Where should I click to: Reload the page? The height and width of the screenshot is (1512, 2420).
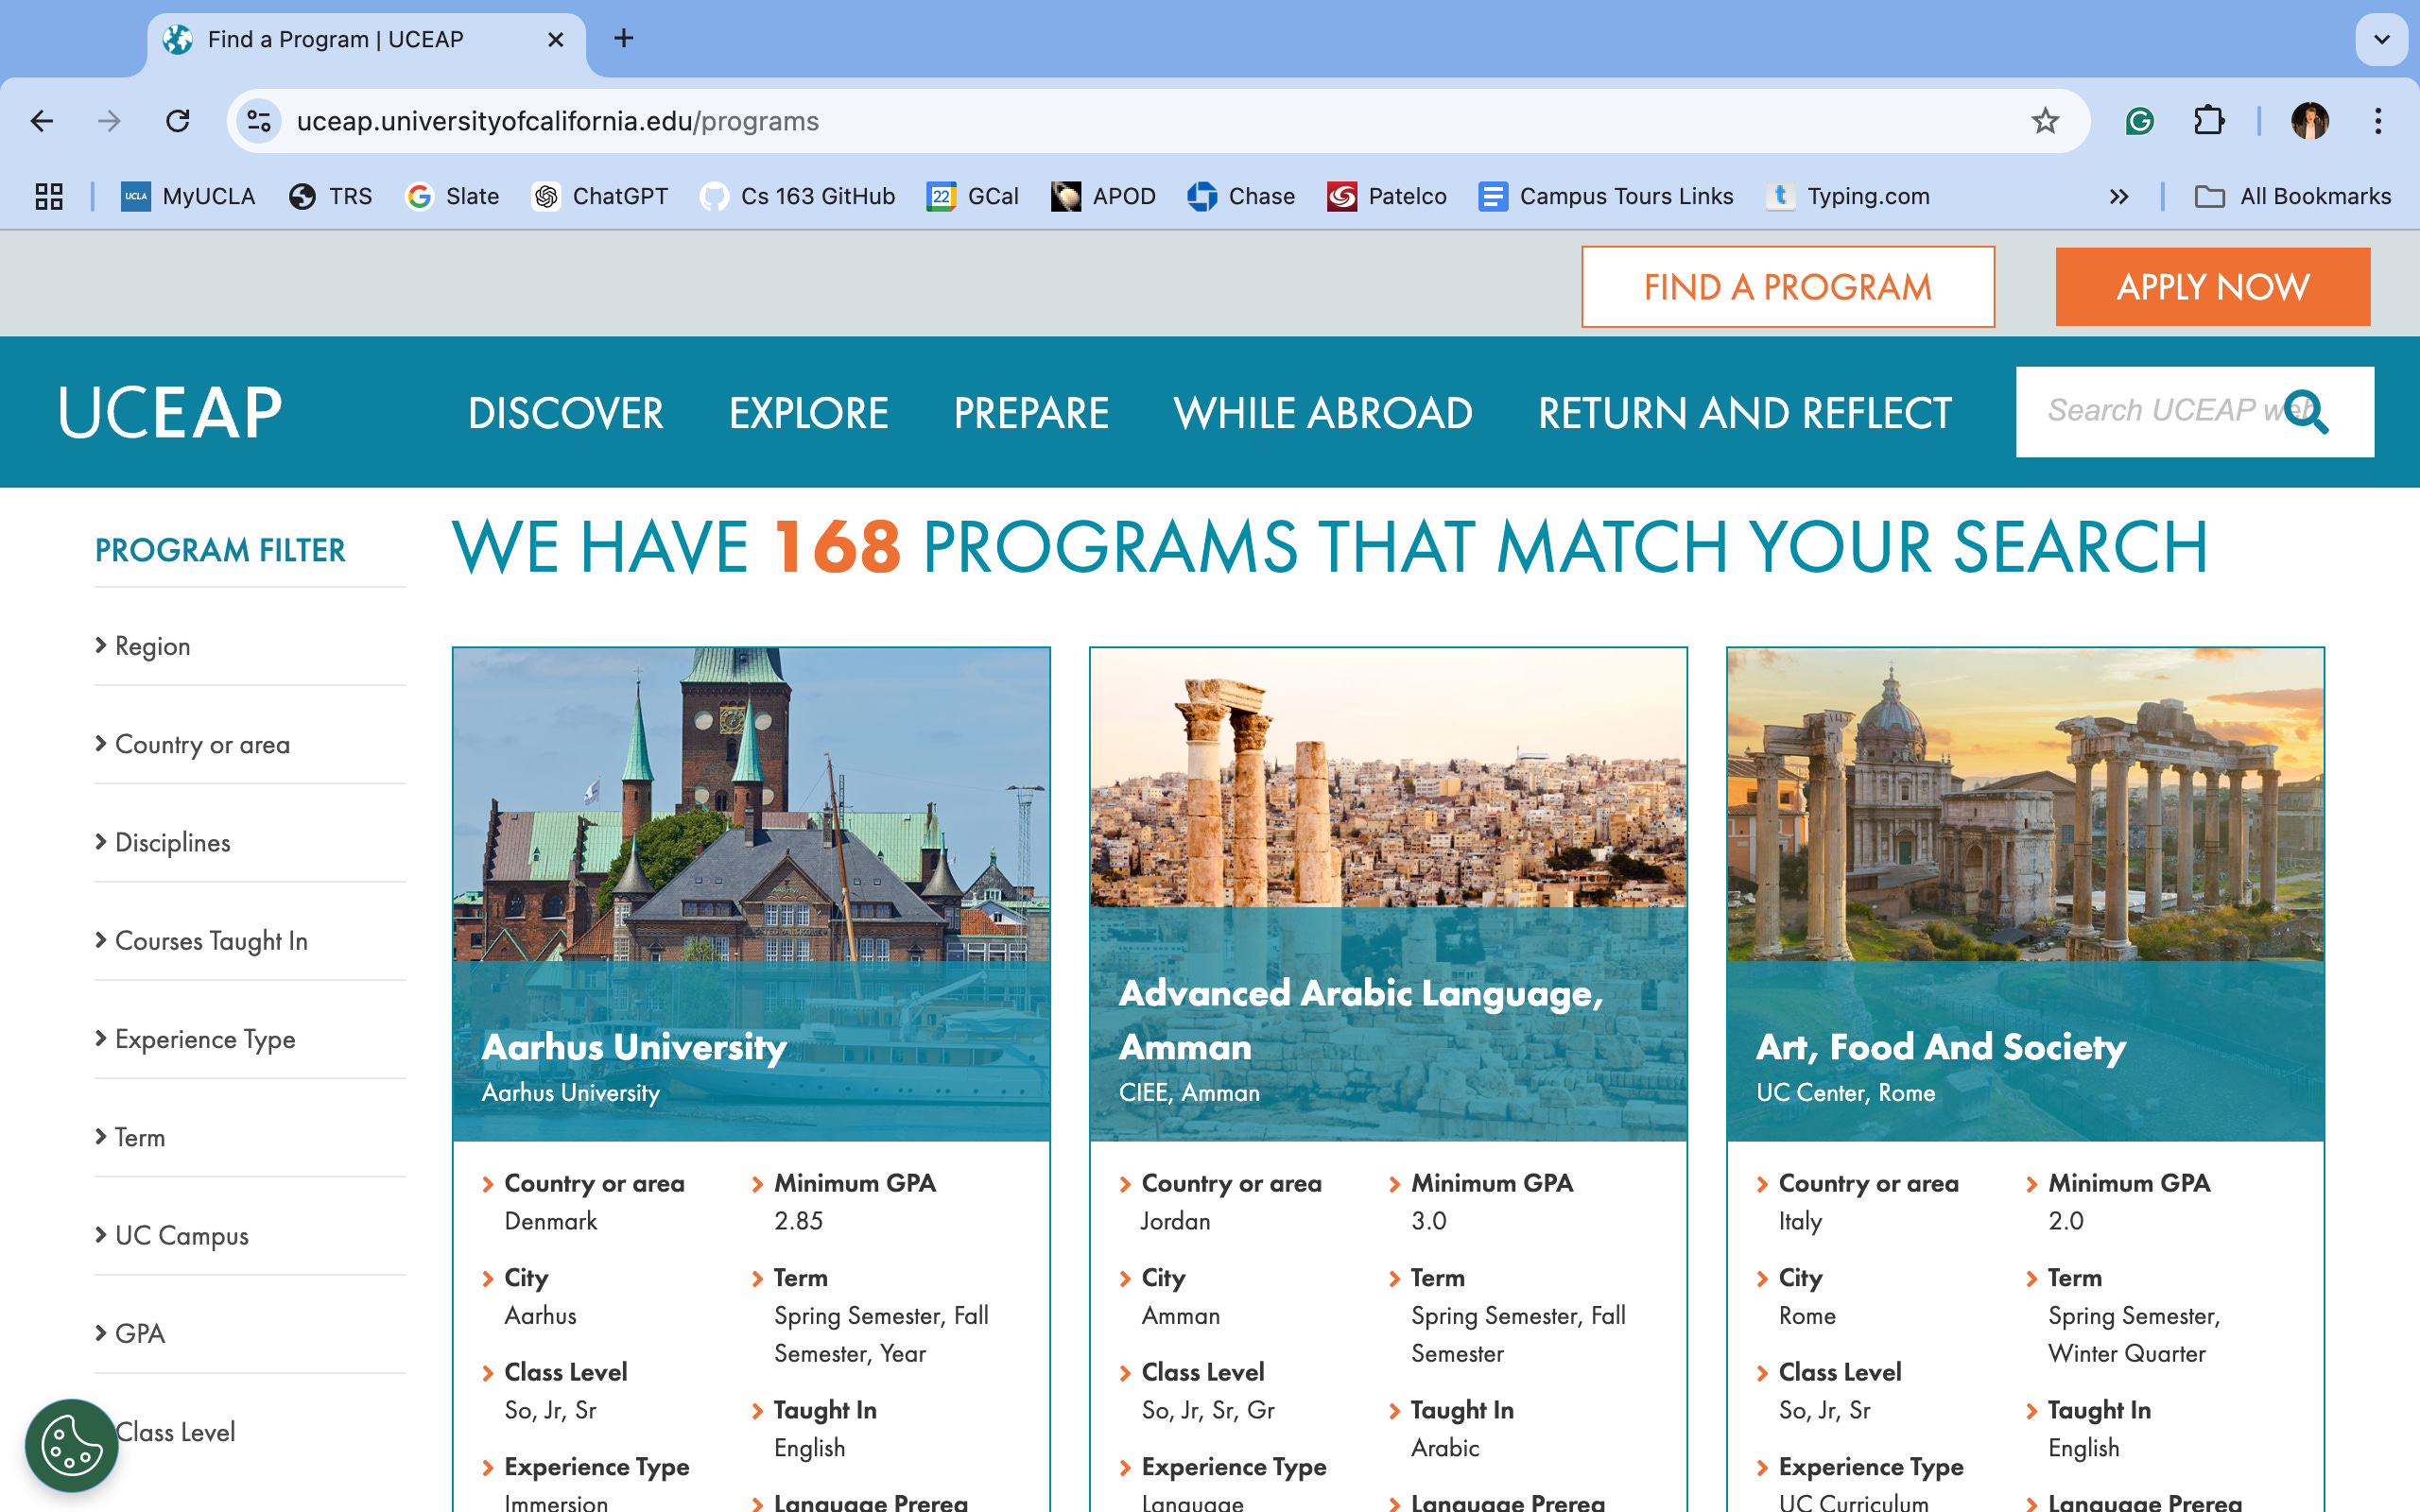tap(178, 121)
